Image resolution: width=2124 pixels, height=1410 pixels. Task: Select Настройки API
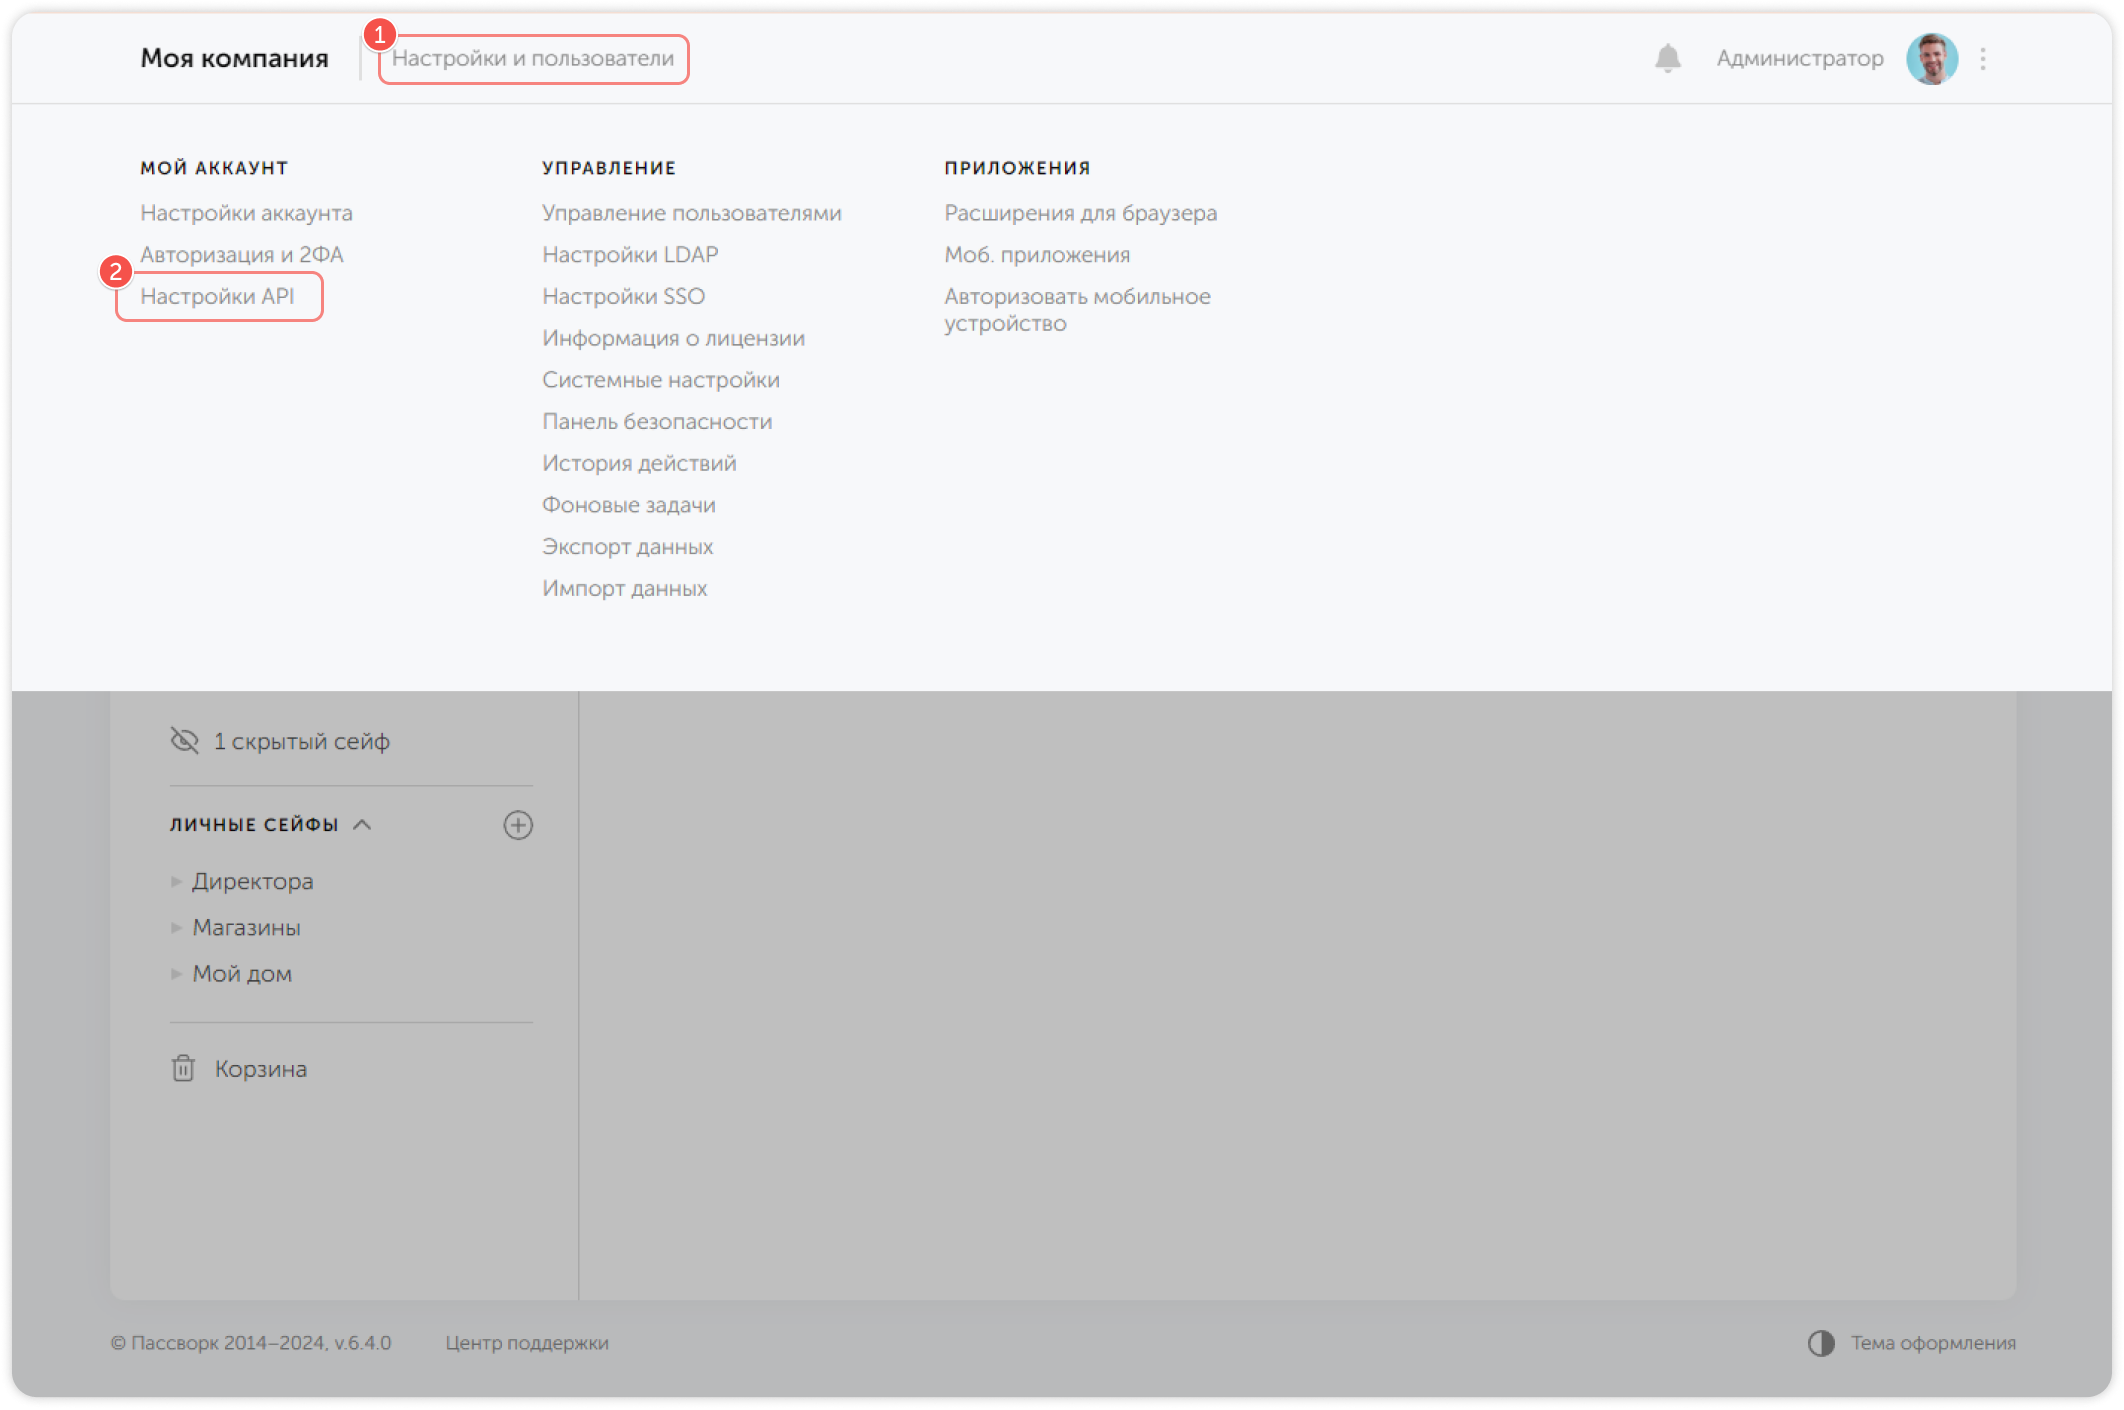click(219, 296)
